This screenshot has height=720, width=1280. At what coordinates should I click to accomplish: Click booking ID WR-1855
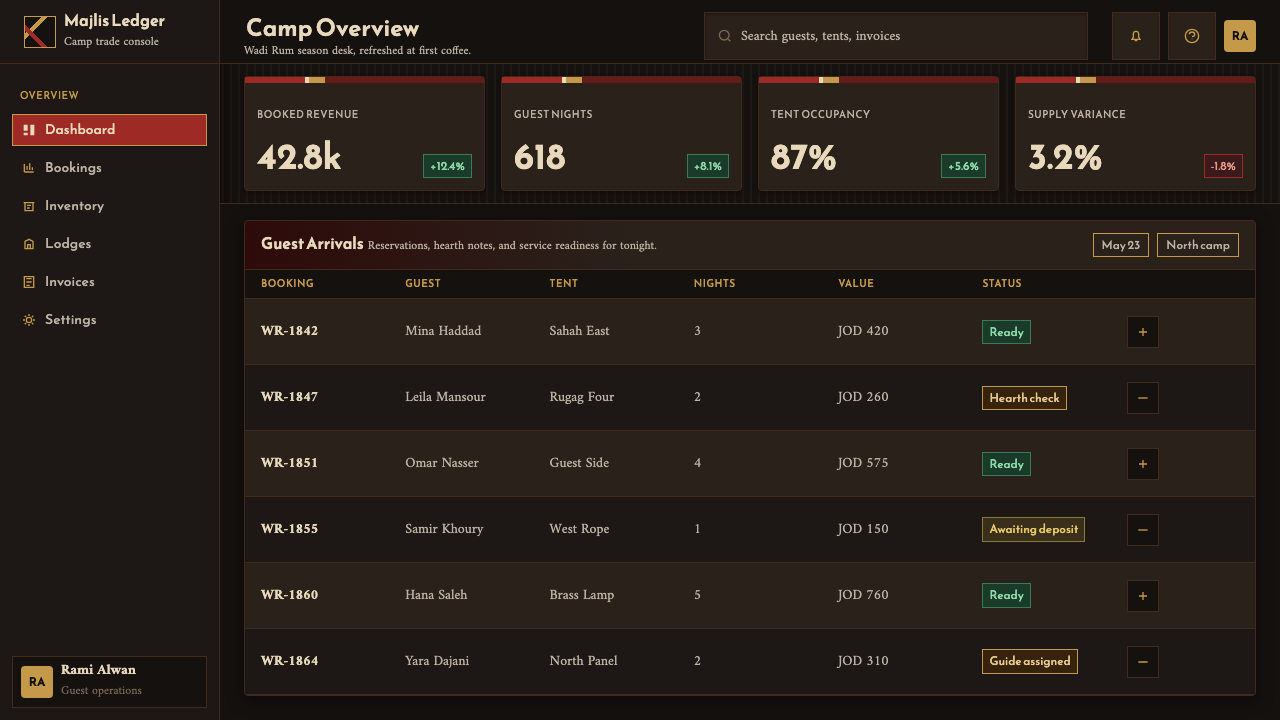point(289,529)
